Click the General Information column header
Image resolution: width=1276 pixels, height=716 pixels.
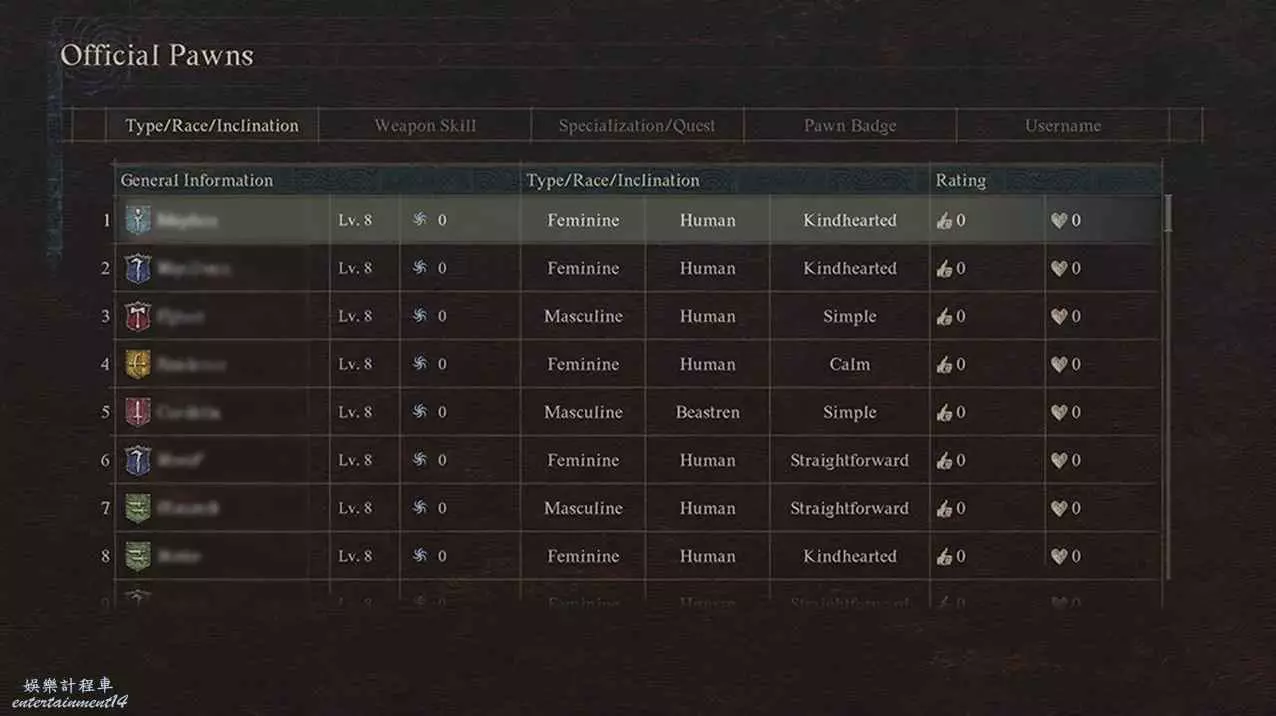197,181
